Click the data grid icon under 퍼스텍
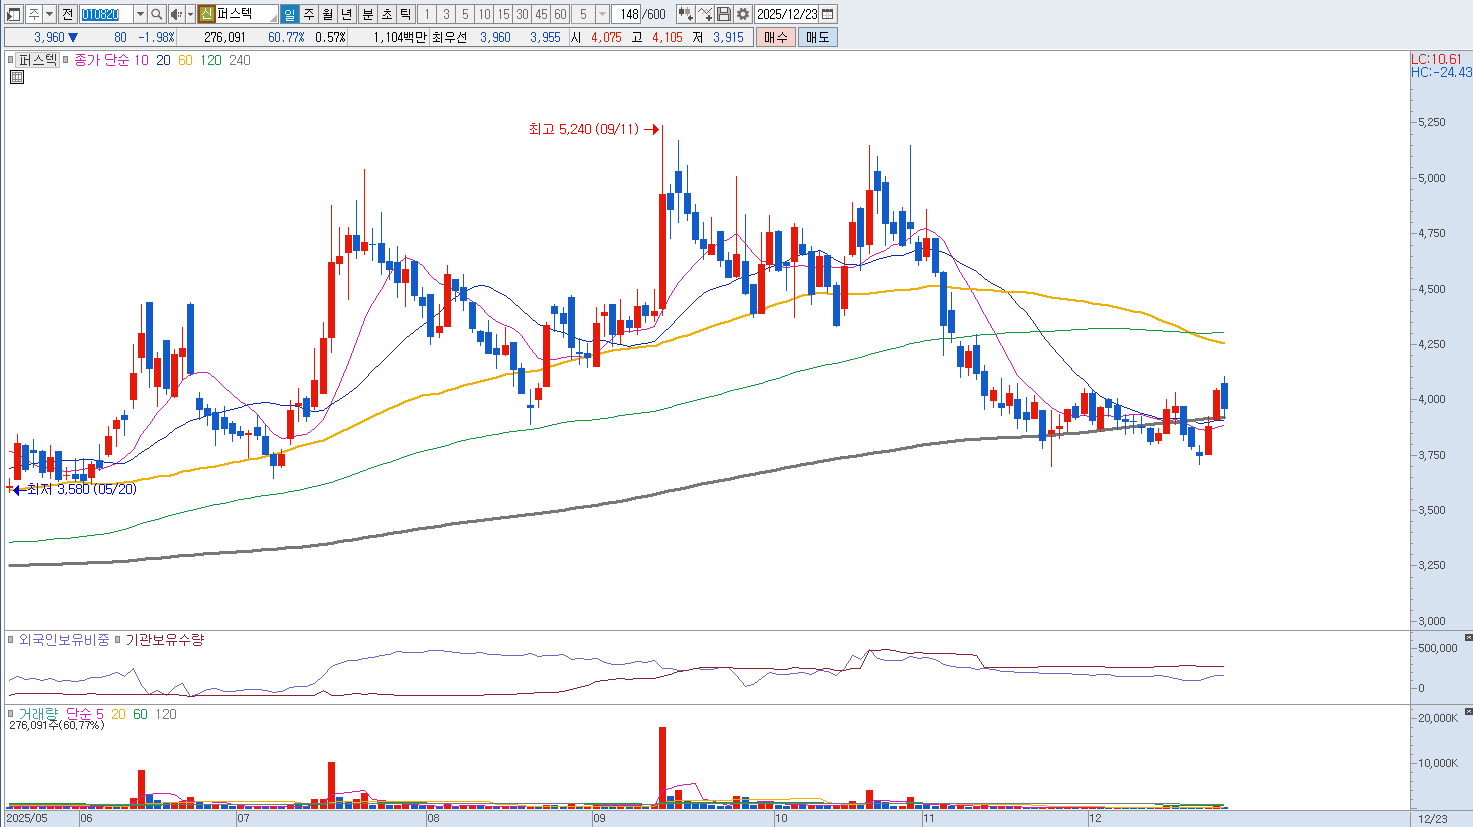1473x827 pixels. click(16, 77)
